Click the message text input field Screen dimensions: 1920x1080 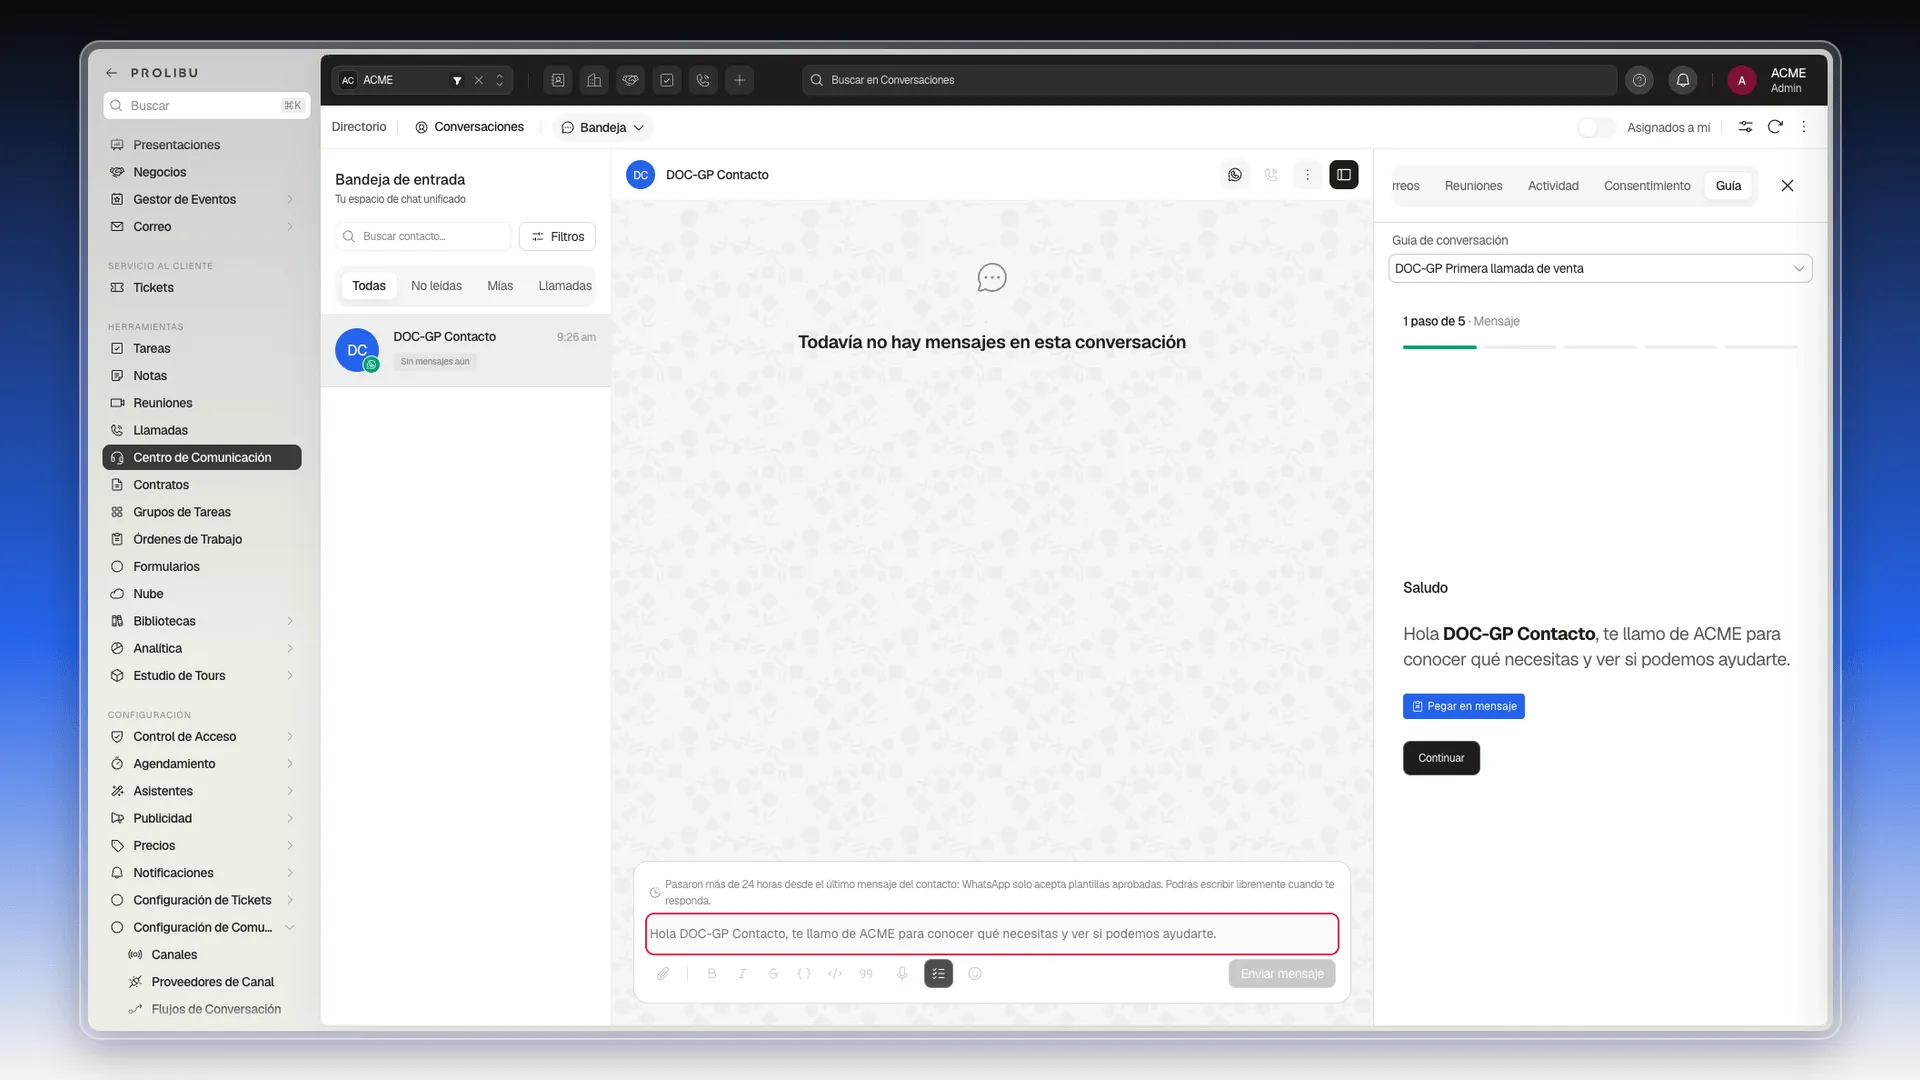(991, 934)
